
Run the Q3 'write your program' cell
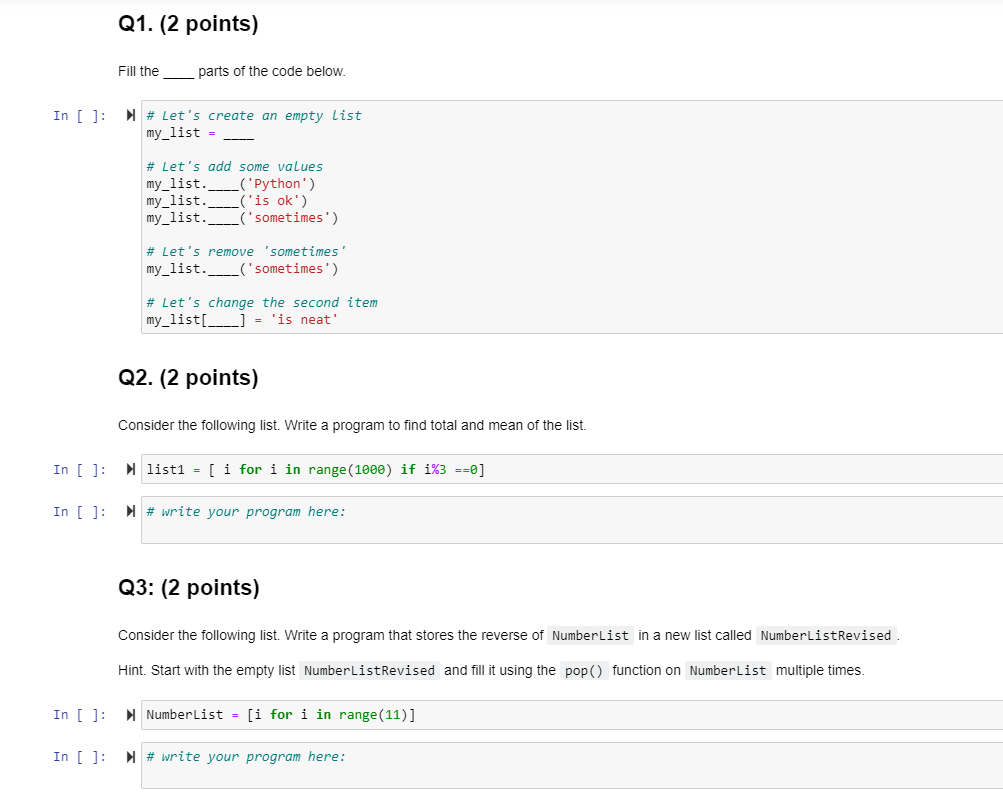[130, 756]
